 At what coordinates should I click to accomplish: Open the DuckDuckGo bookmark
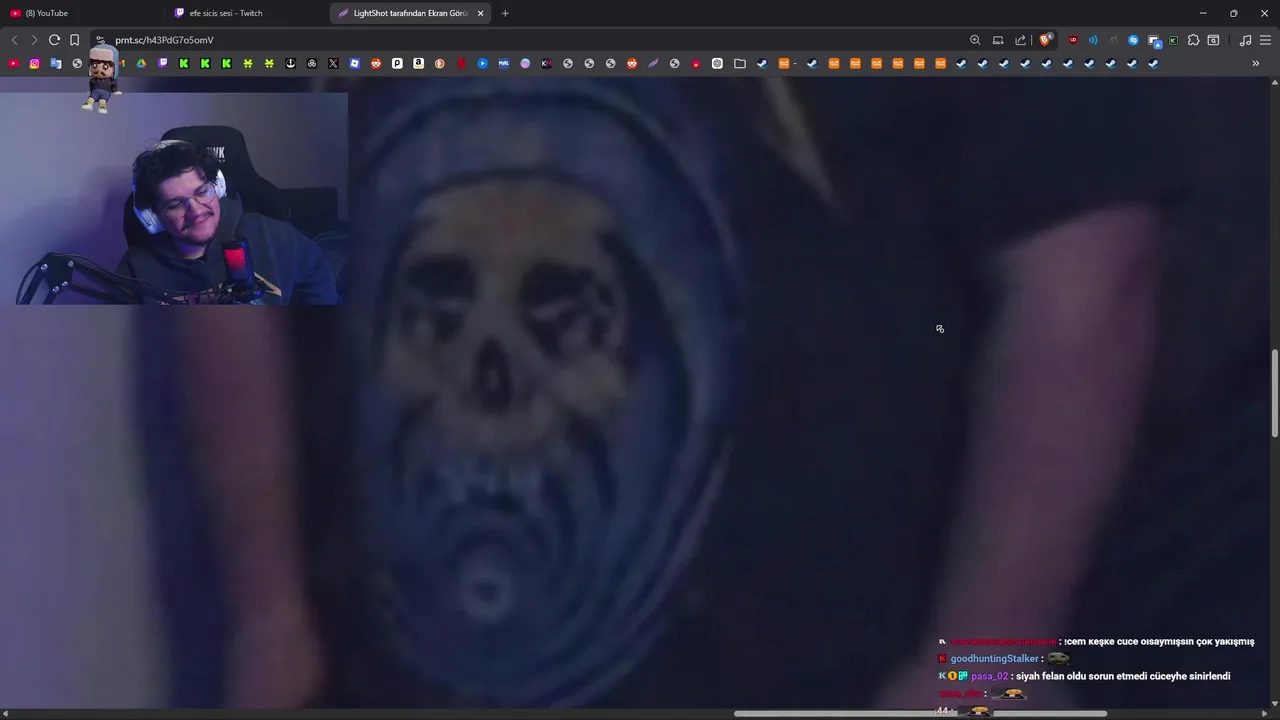point(440,63)
